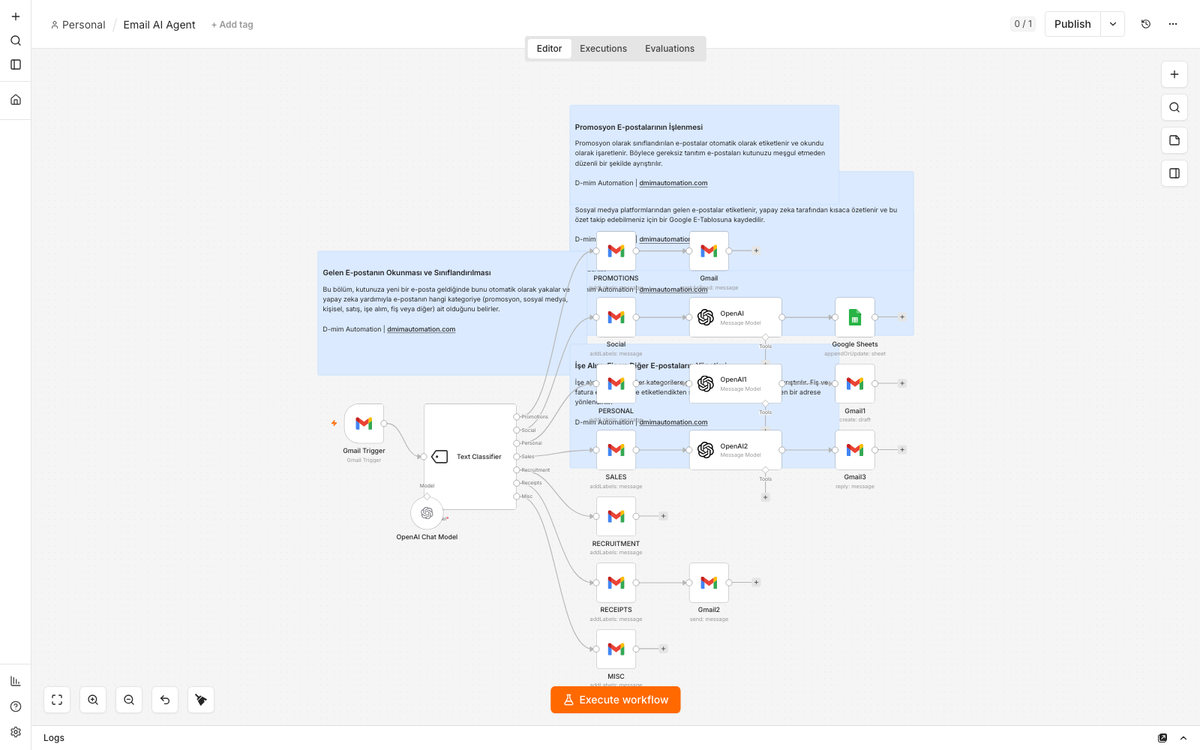Select the PERSONAL Gmail node
The height and width of the screenshot is (750, 1200).
pos(616,384)
